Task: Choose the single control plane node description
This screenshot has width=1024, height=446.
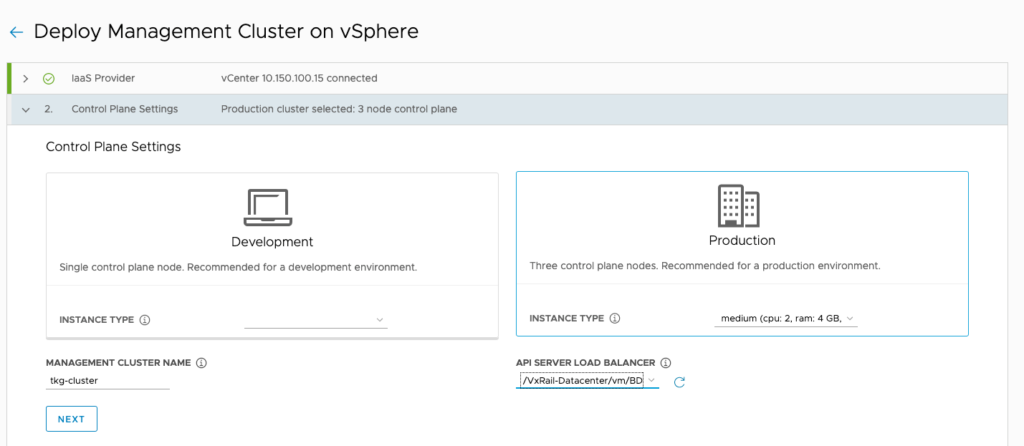Action: (x=238, y=267)
